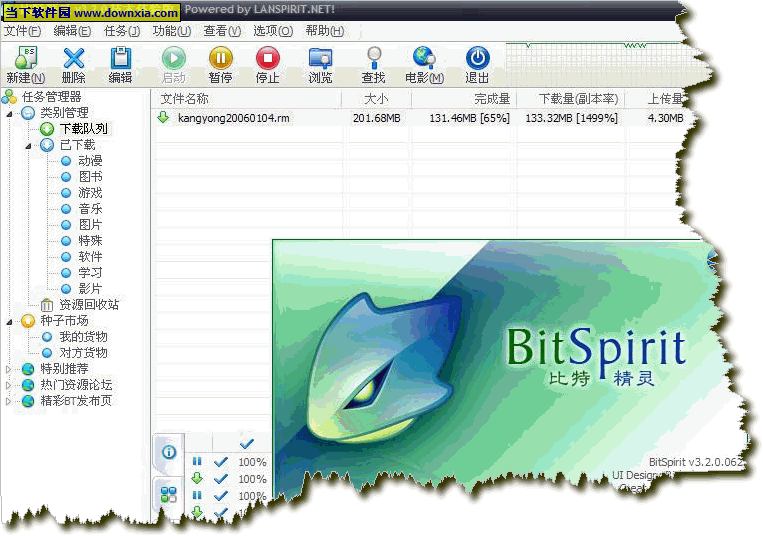Open the 选项(O) menu

tap(272, 31)
